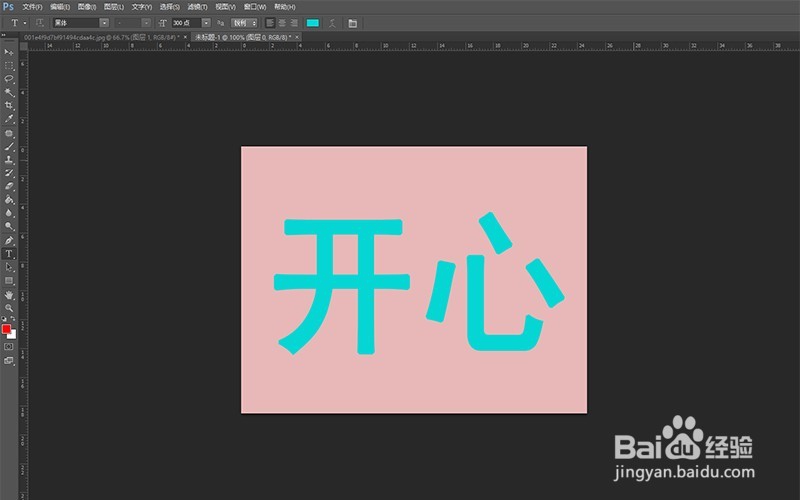800x500 pixels.
Task: Open font family dropdown 黑体
Action: point(81,23)
